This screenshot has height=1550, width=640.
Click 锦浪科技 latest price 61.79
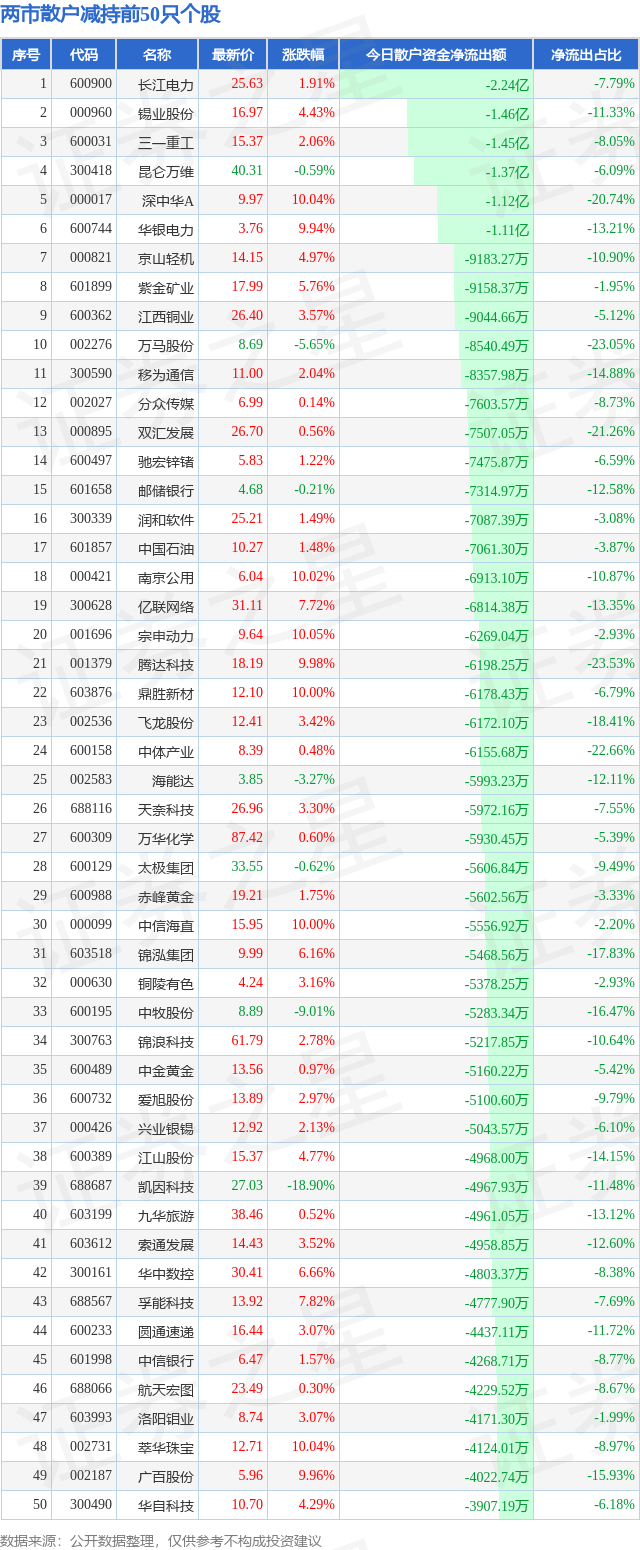[247, 1041]
